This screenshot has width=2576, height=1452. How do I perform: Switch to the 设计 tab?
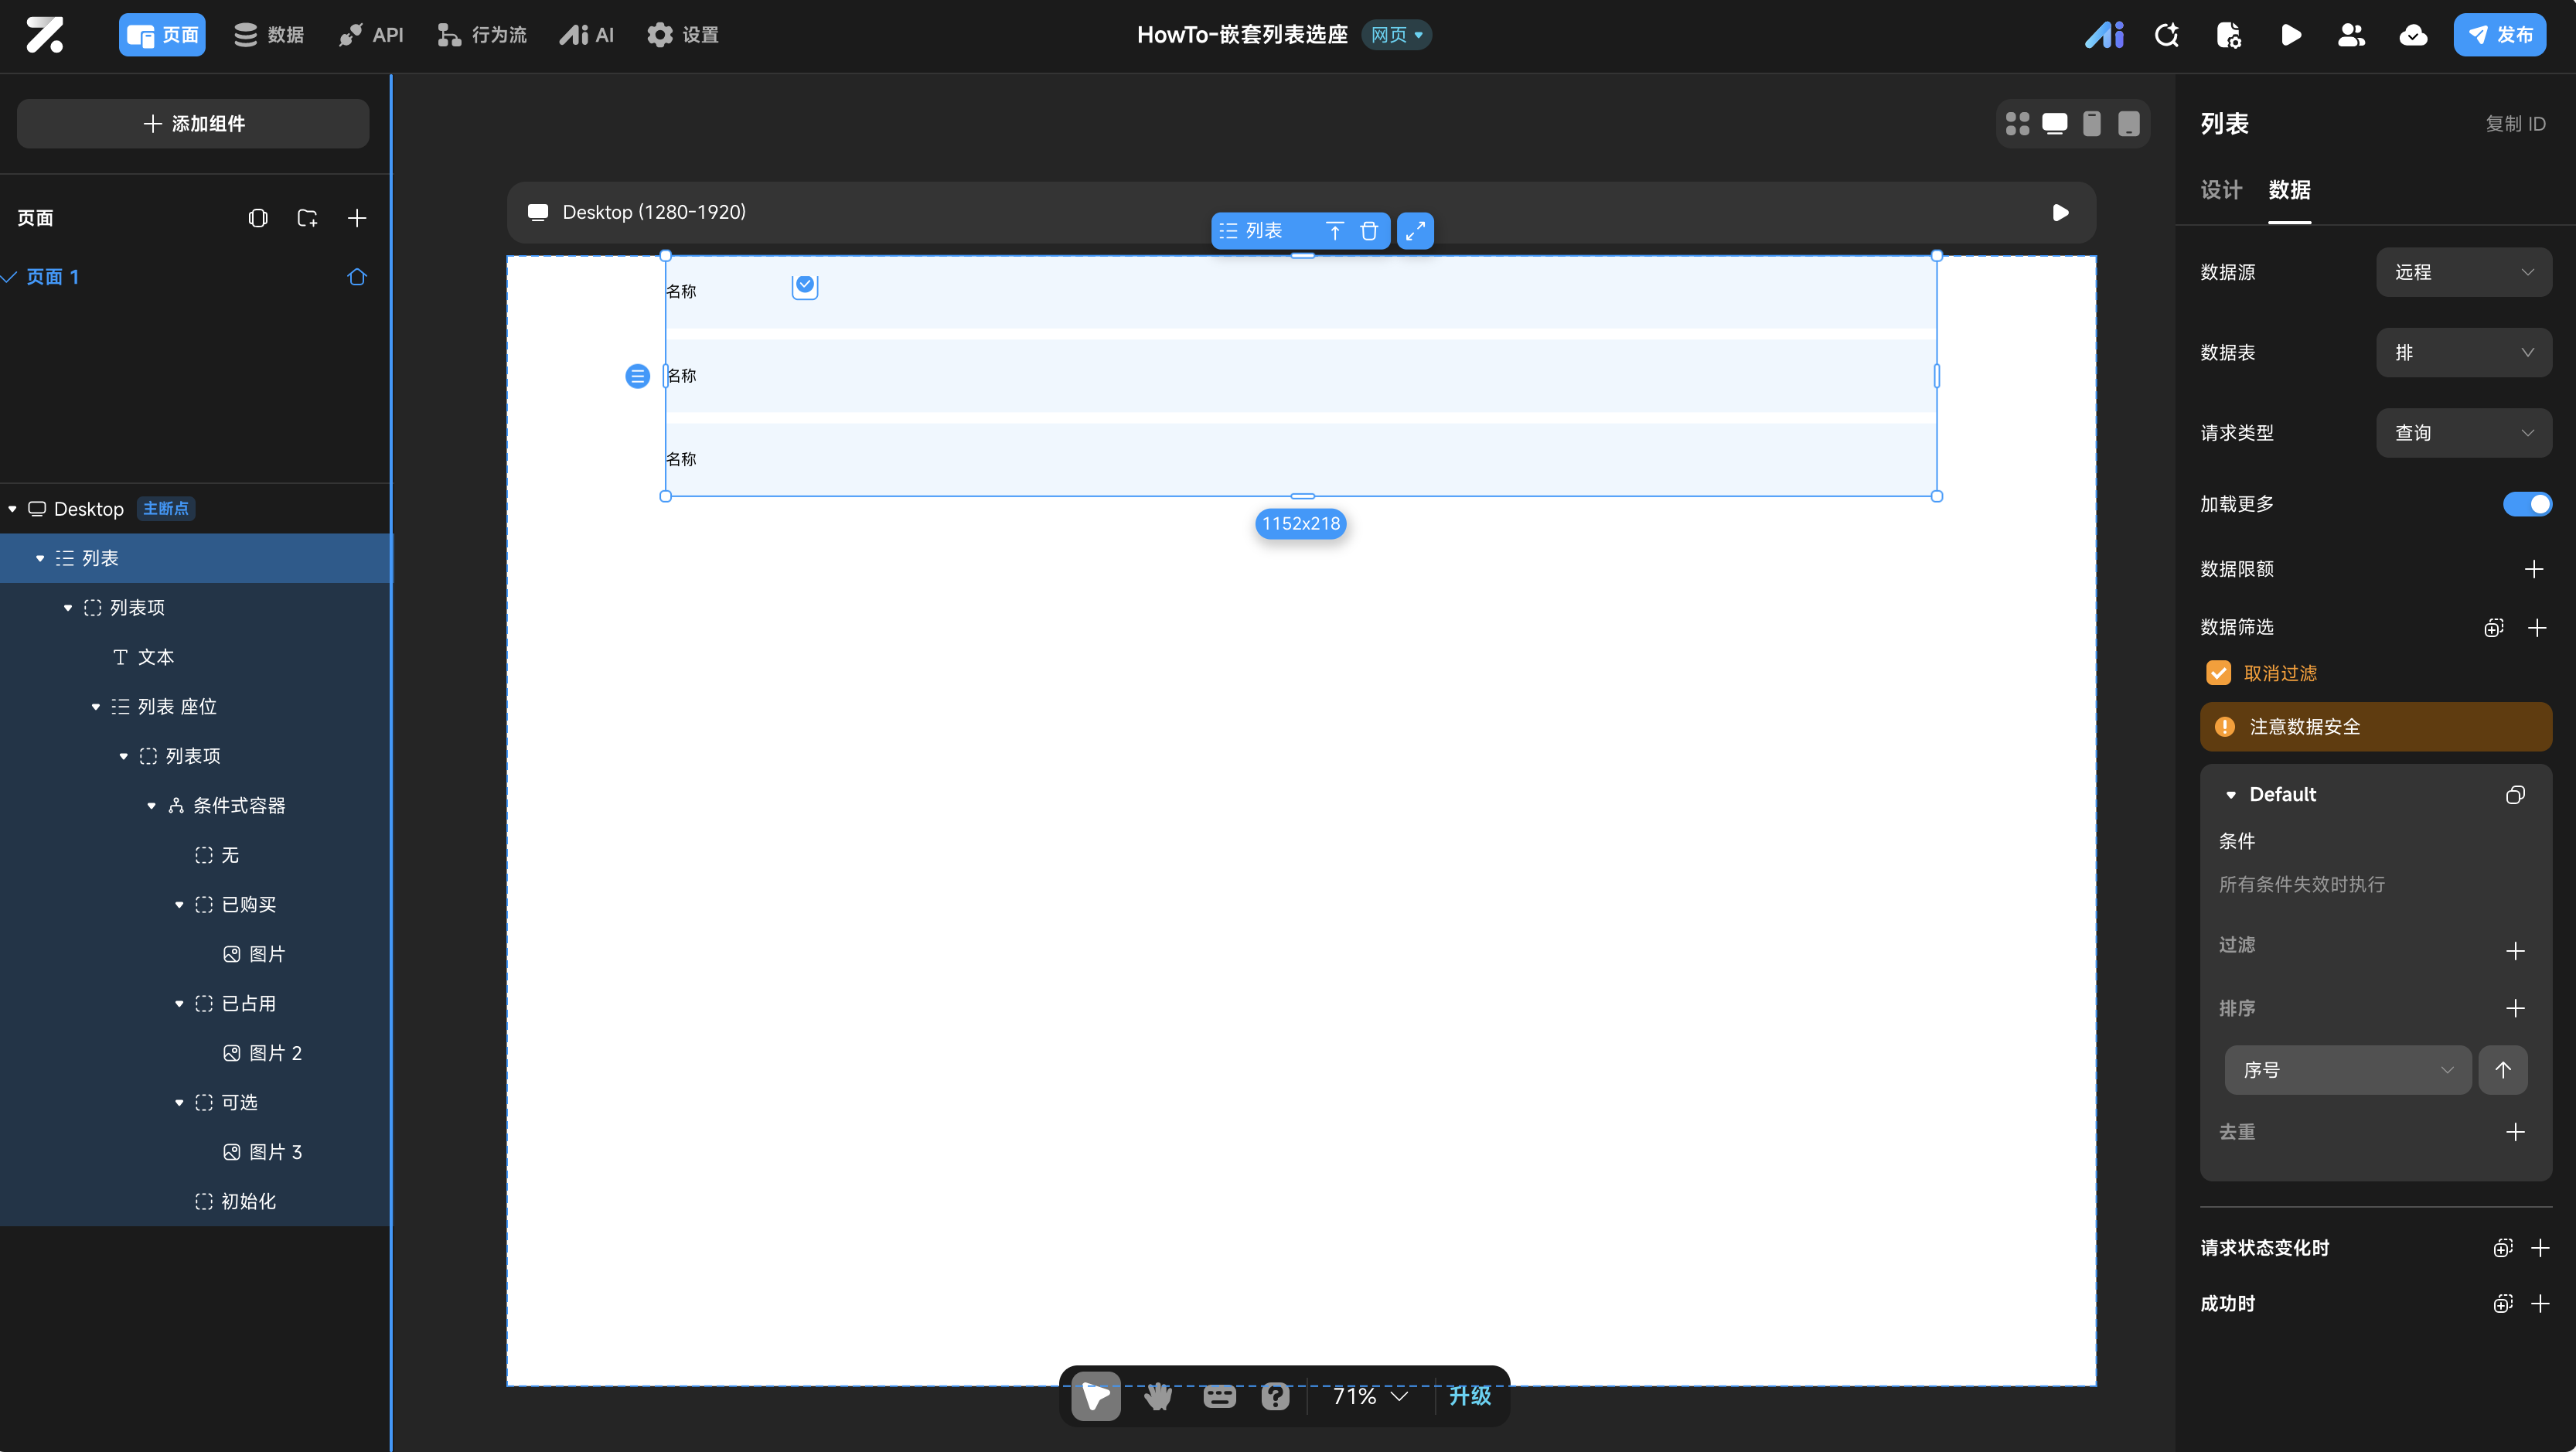(2221, 190)
